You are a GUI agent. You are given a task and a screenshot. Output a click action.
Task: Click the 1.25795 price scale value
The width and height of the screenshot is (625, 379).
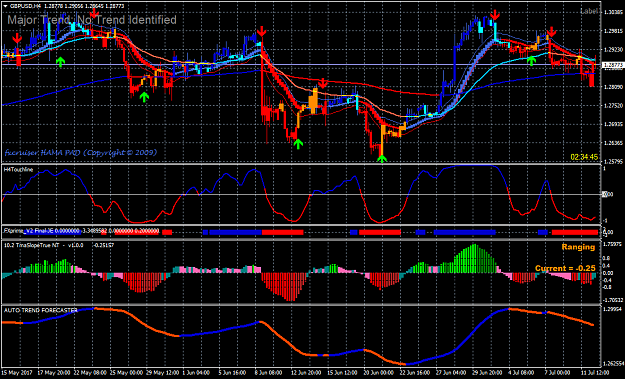(x=613, y=162)
